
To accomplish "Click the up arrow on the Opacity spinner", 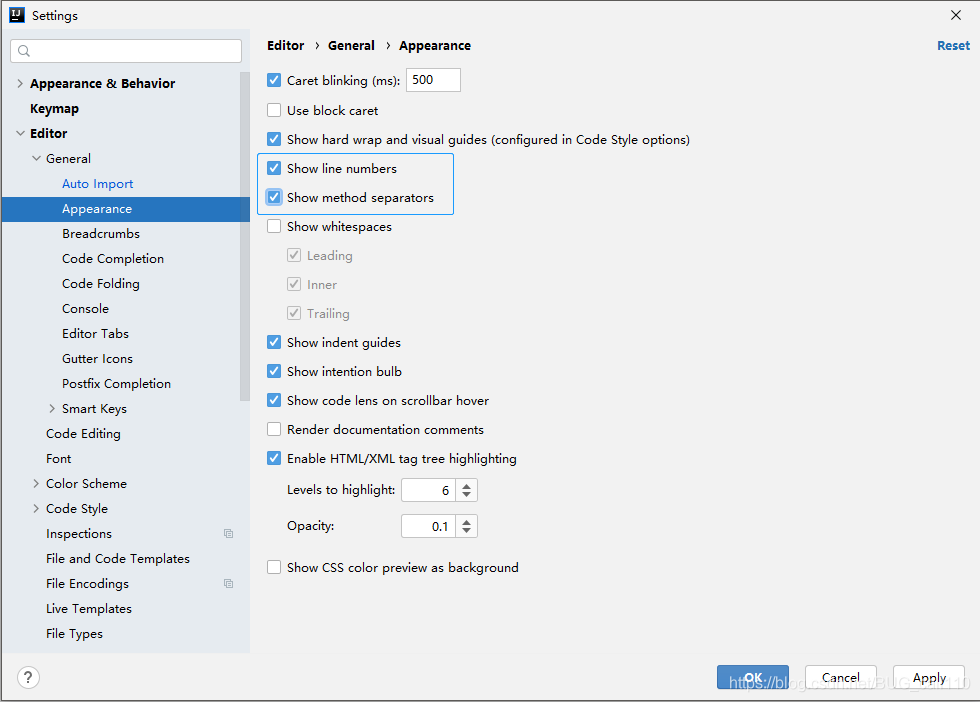I will (466, 521).
